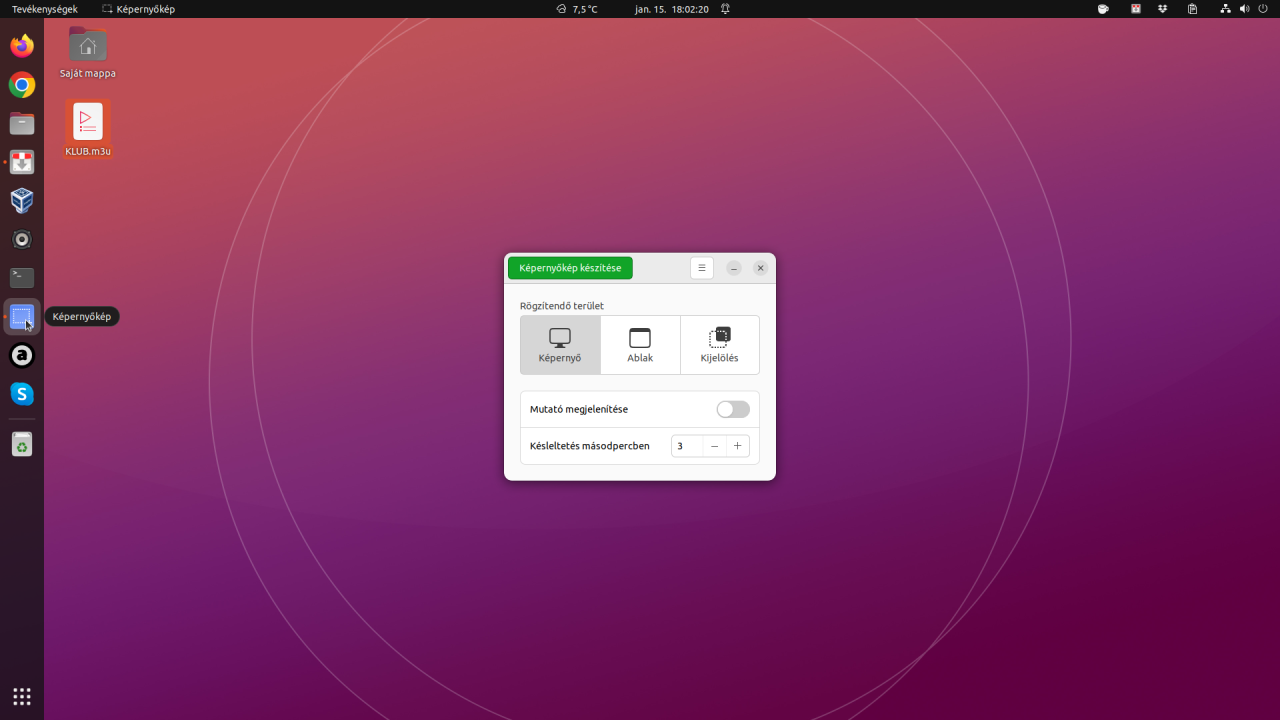Open Tevékenységek activities overview

pos(44,9)
